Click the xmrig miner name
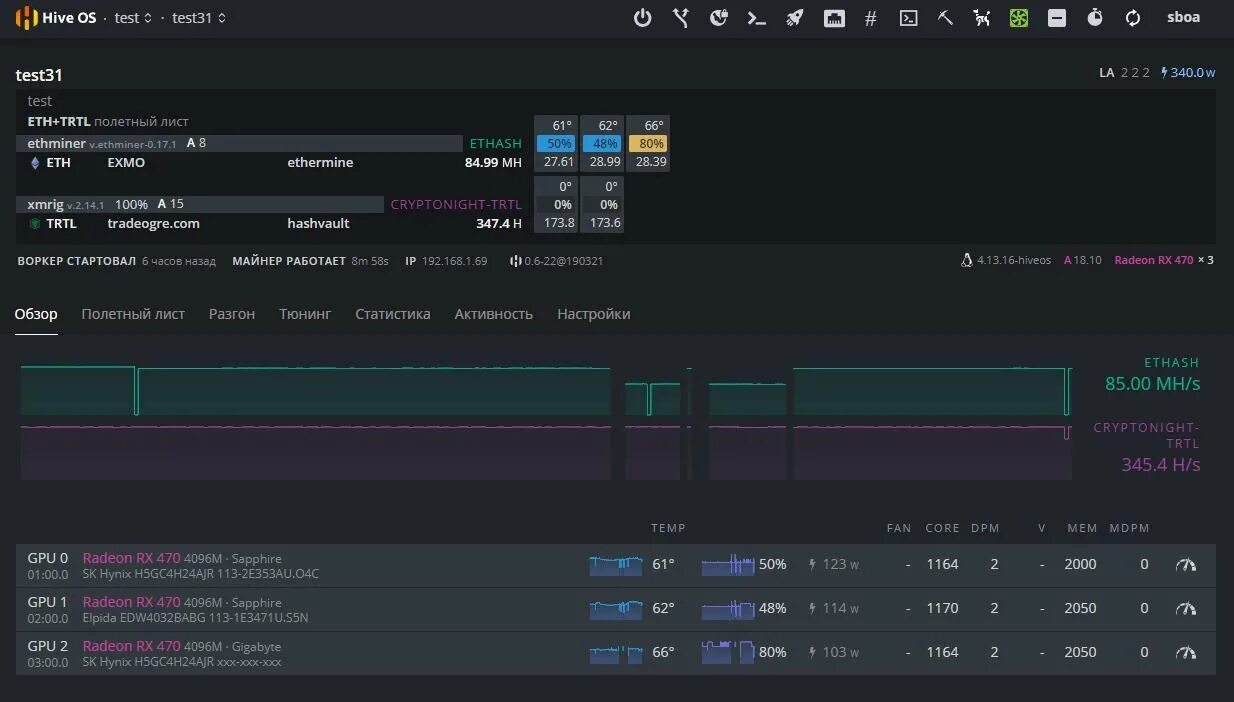1234x702 pixels. [x=45, y=204]
